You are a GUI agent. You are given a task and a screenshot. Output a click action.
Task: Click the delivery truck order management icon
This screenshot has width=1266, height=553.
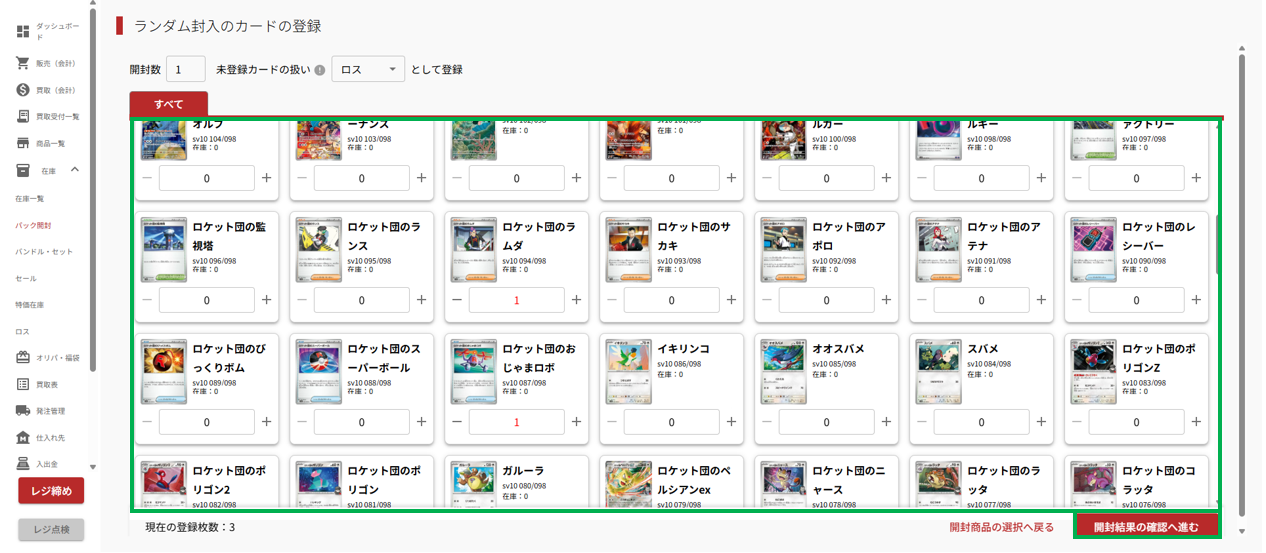[x=23, y=411]
